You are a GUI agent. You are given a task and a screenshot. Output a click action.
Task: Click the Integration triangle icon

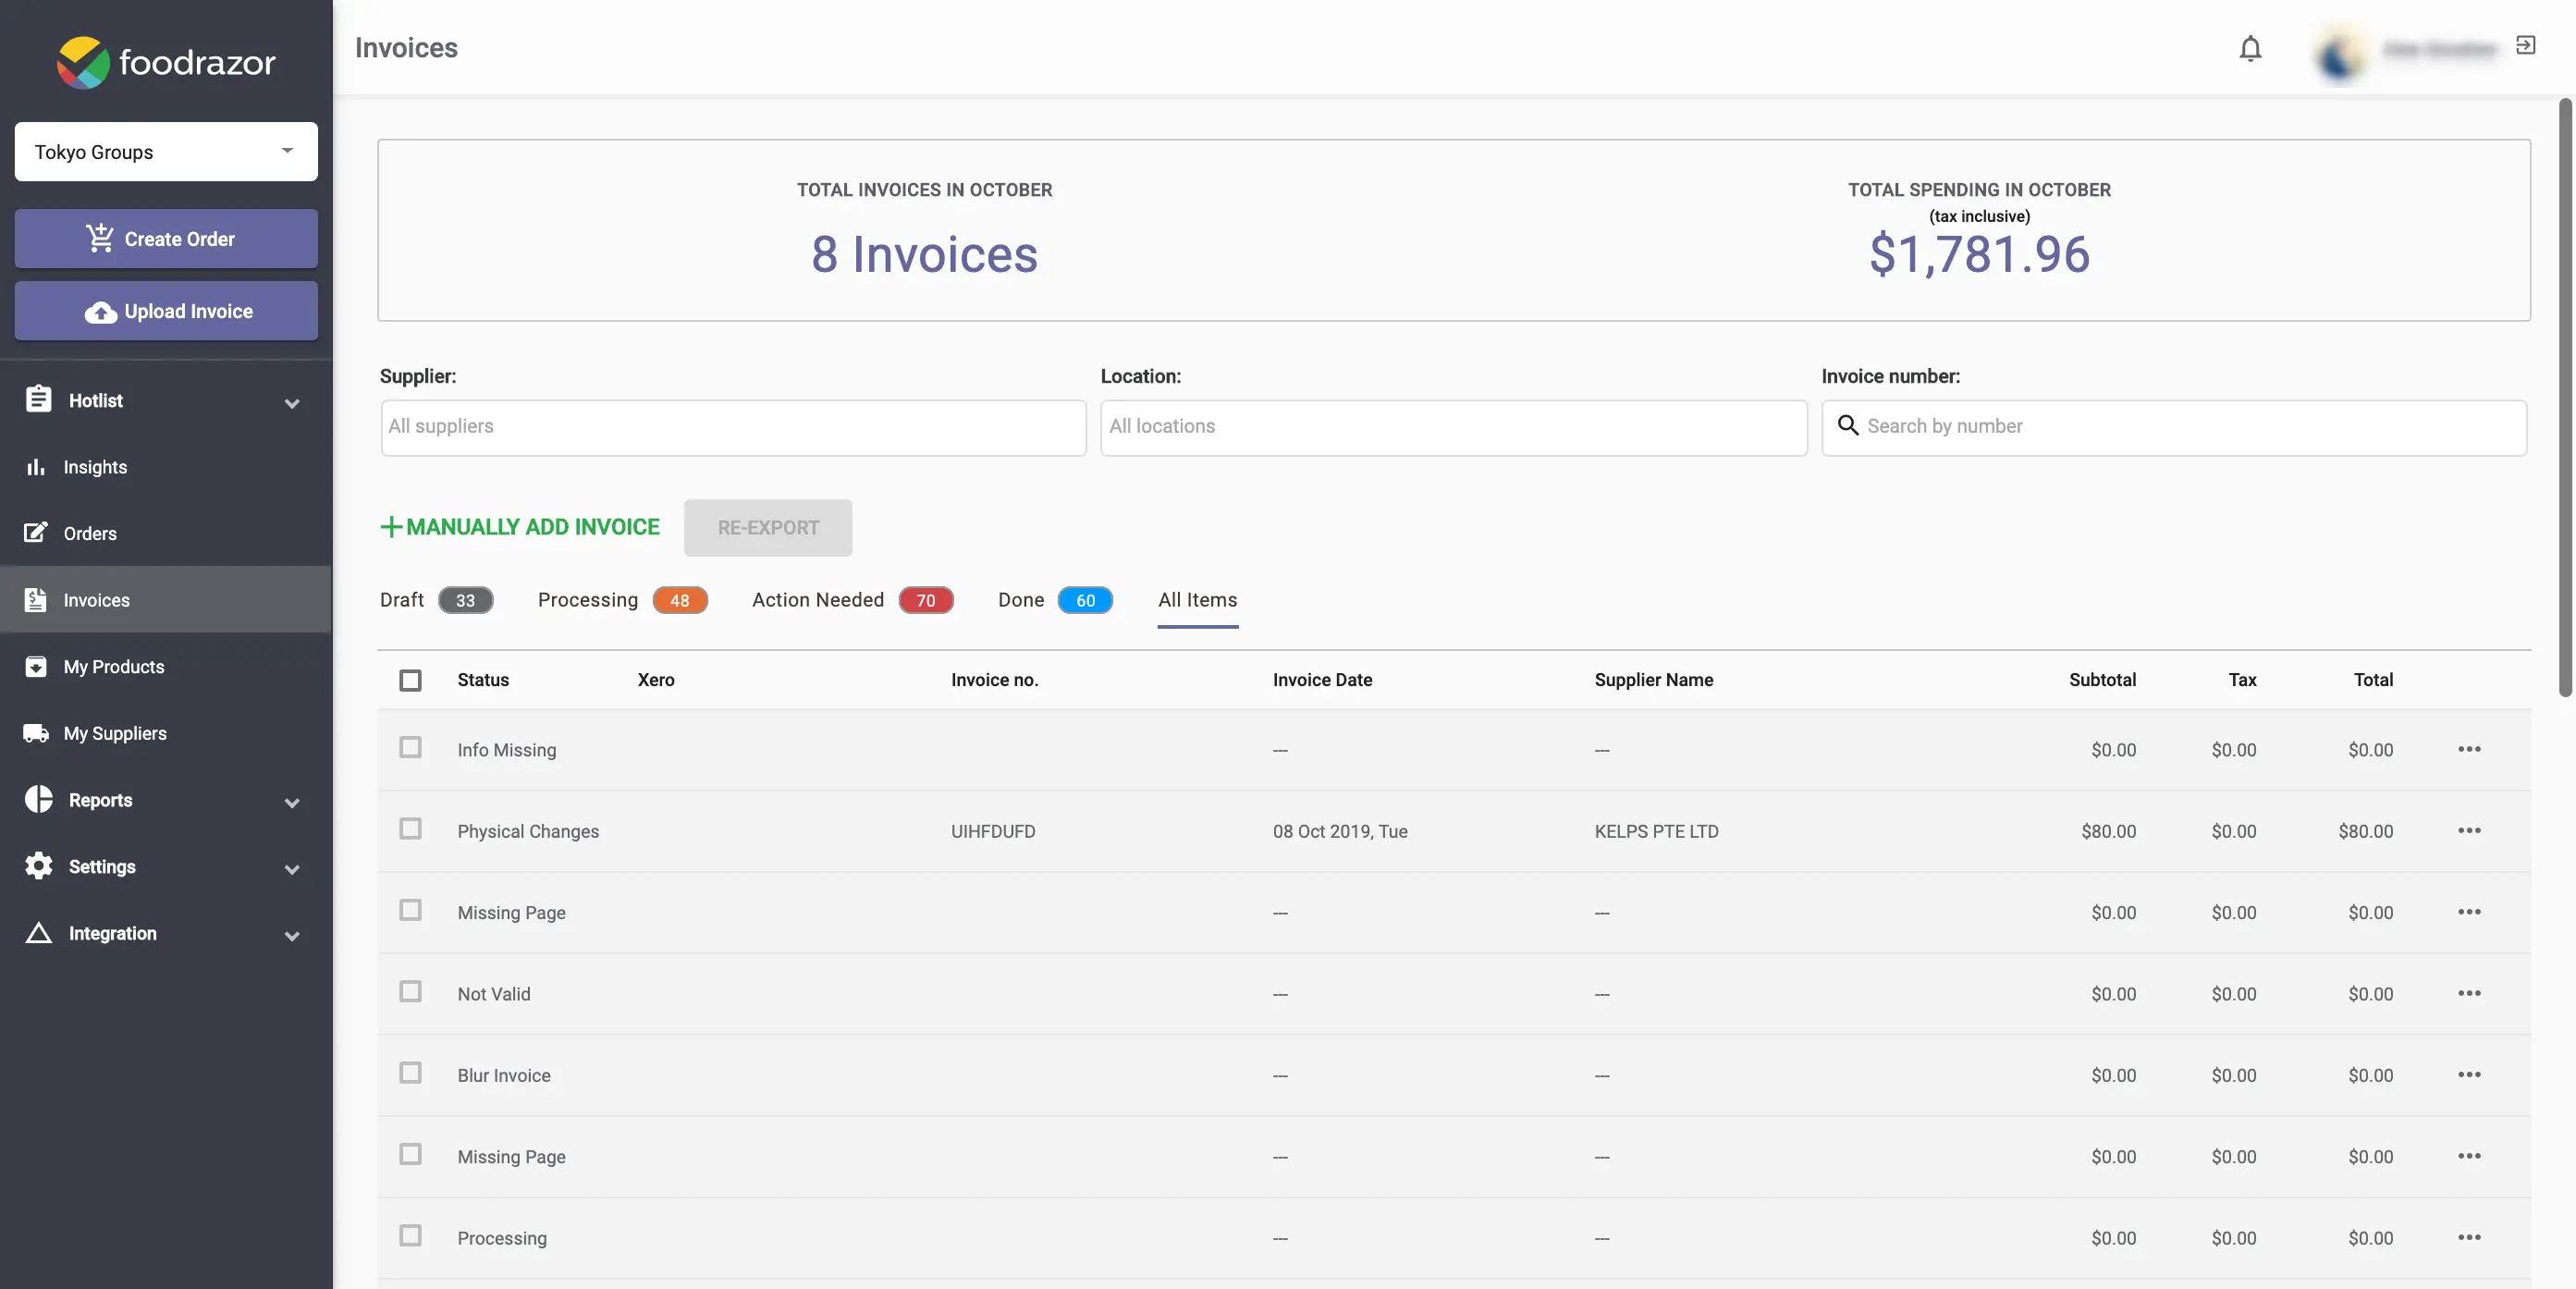click(38, 933)
